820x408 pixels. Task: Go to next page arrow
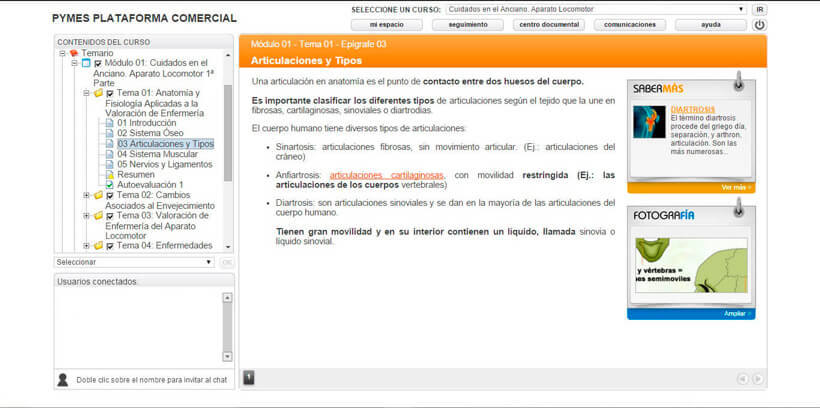point(757,379)
